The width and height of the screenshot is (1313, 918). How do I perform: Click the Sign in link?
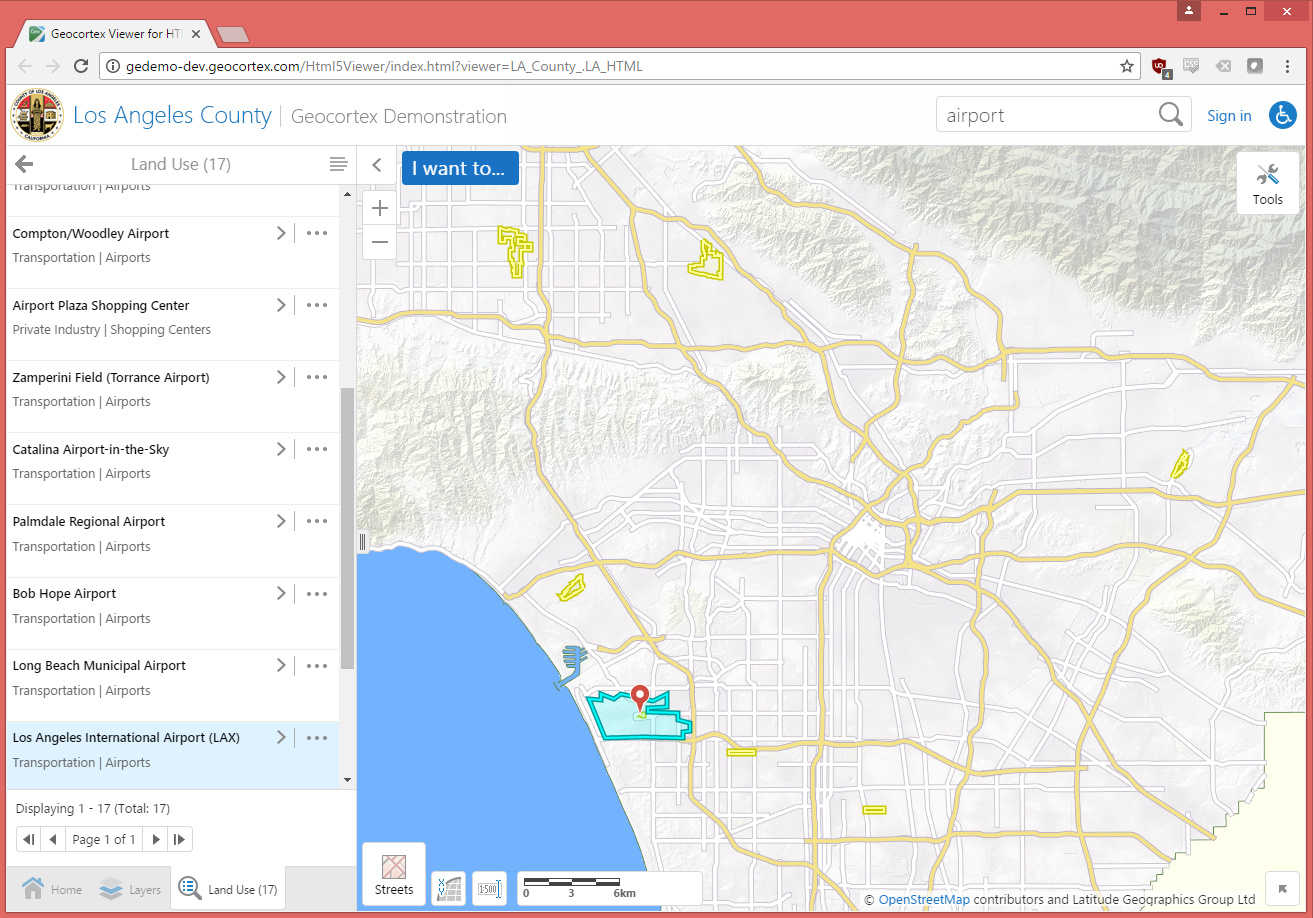(x=1229, y=116)
